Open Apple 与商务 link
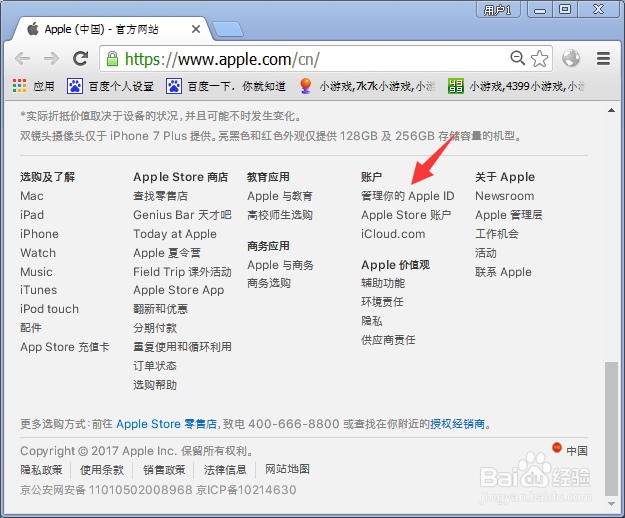The image size is (625, 518). click(x=280, y=265)
